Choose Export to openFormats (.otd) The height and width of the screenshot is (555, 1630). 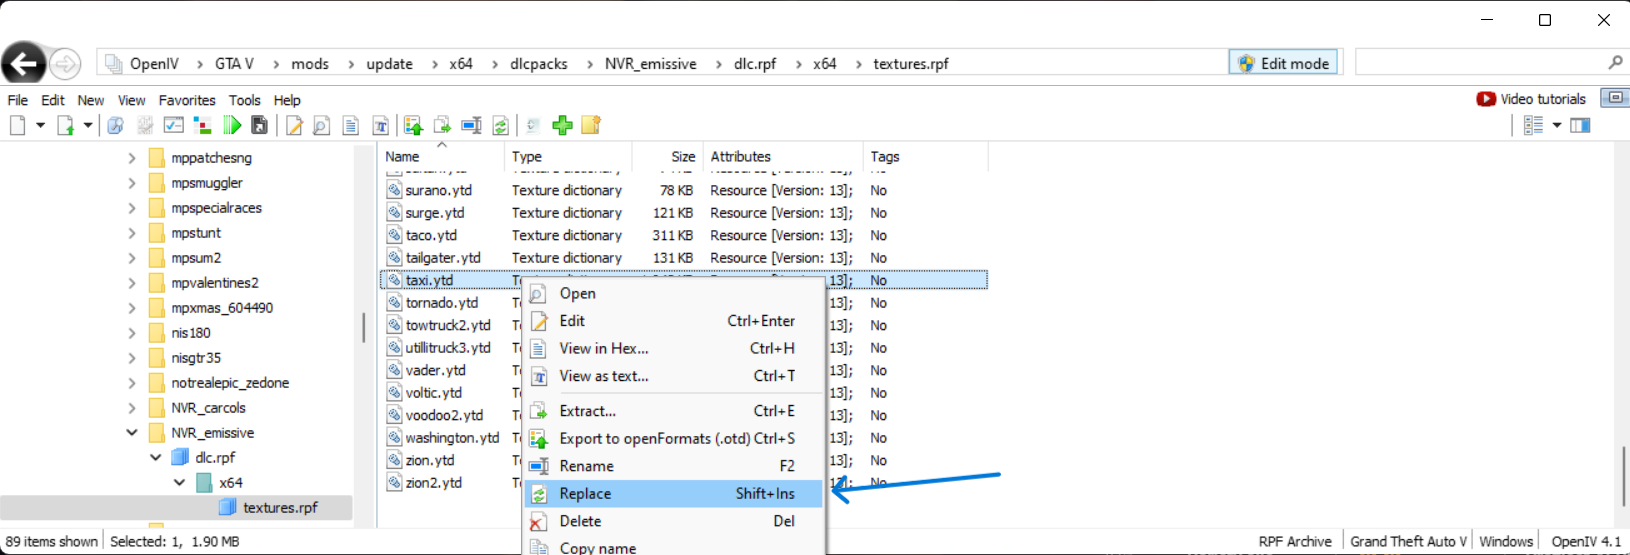pos(674,439)
